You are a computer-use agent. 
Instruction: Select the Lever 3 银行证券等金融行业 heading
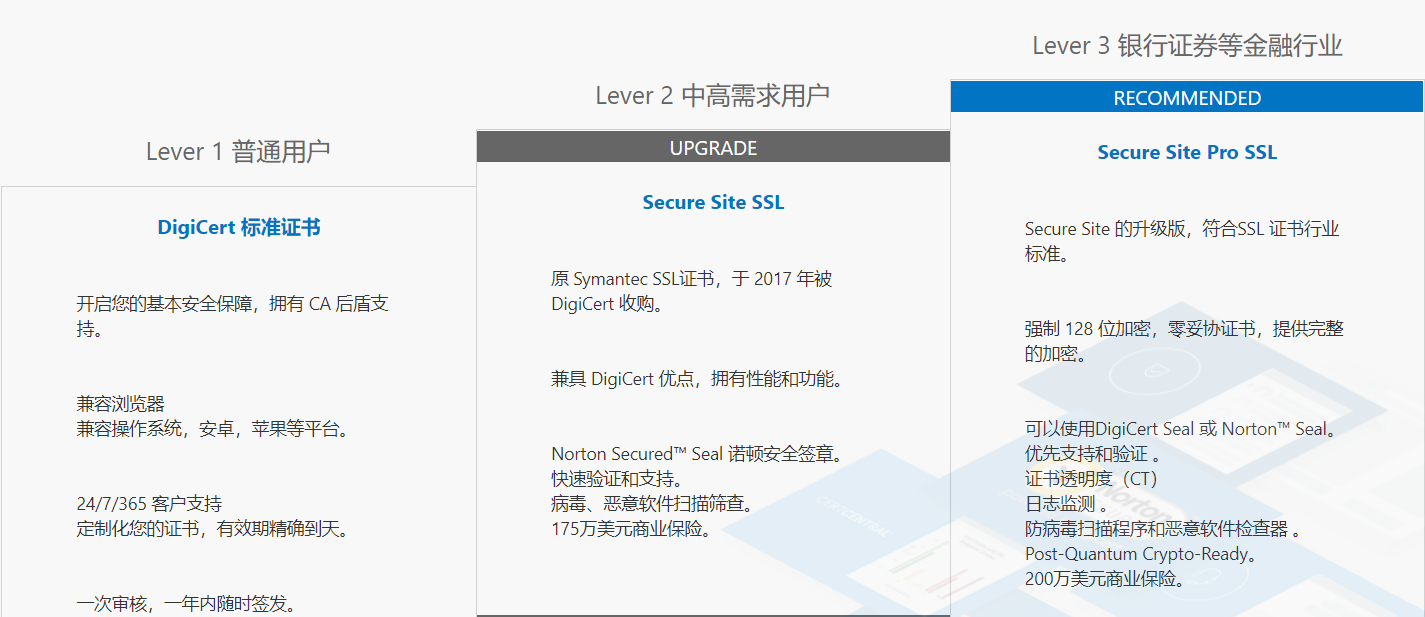click(x=1187, y=46)
